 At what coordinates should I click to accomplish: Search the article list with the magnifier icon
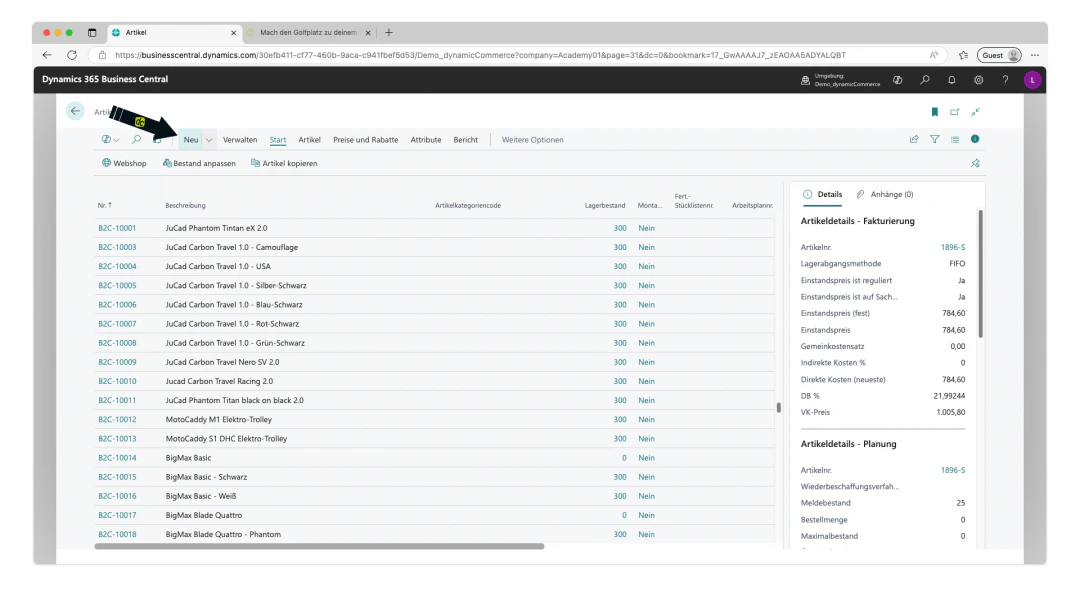click(x=136, y=140)
